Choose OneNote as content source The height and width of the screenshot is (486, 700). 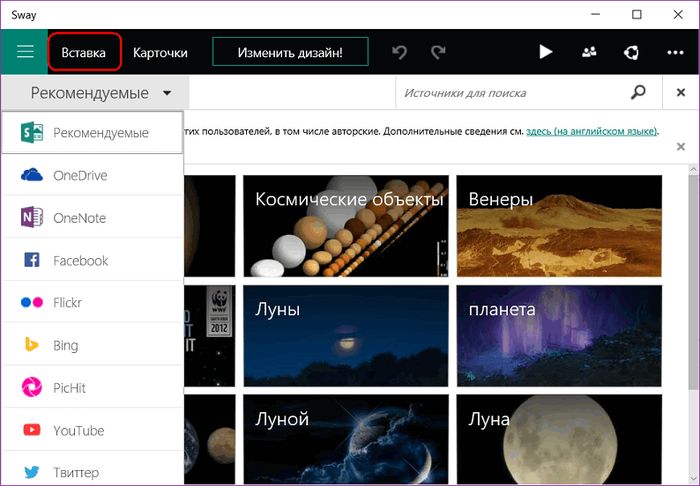[x=79, y=218]
